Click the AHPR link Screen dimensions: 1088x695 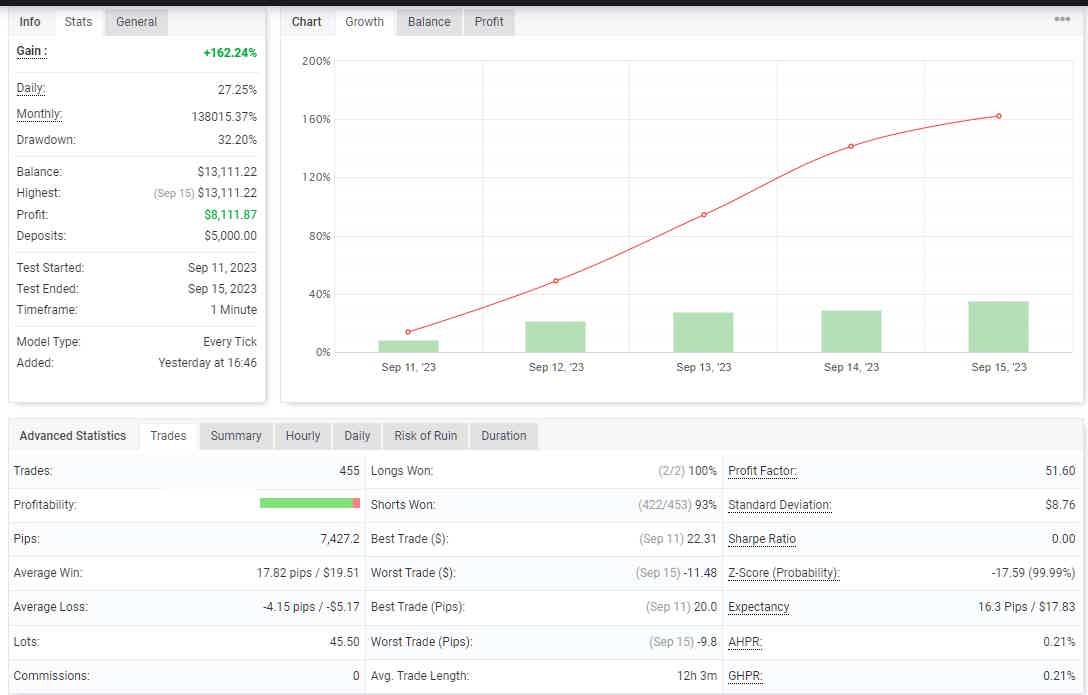(745, 642)
